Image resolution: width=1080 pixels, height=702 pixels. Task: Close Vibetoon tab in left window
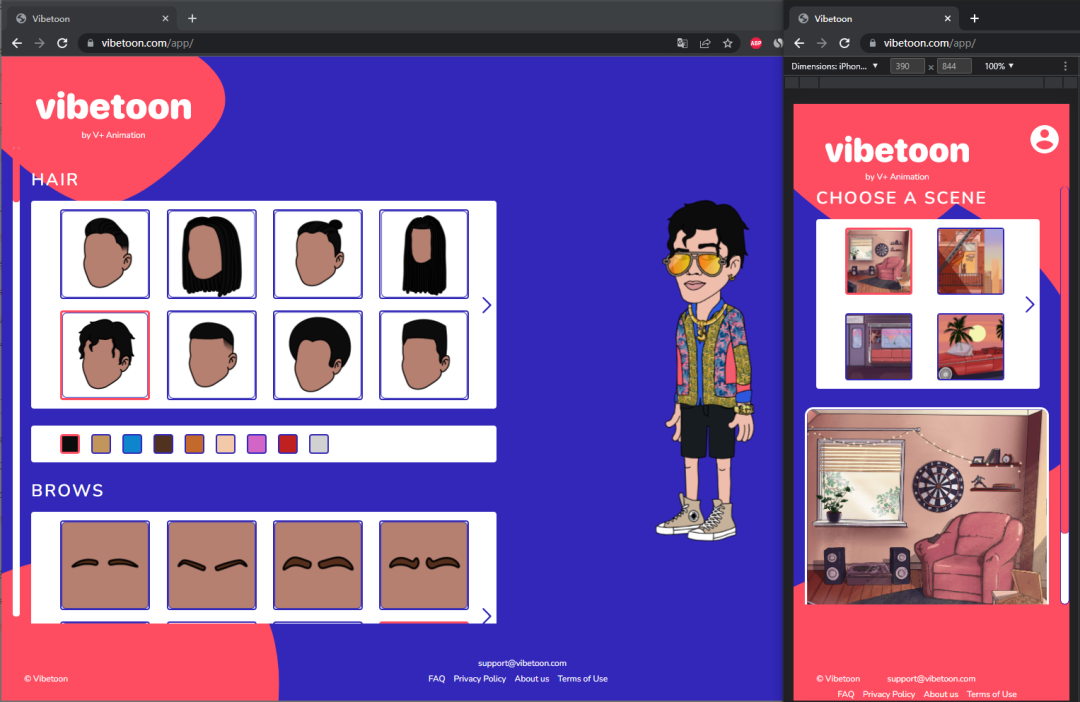click(165, 19)
